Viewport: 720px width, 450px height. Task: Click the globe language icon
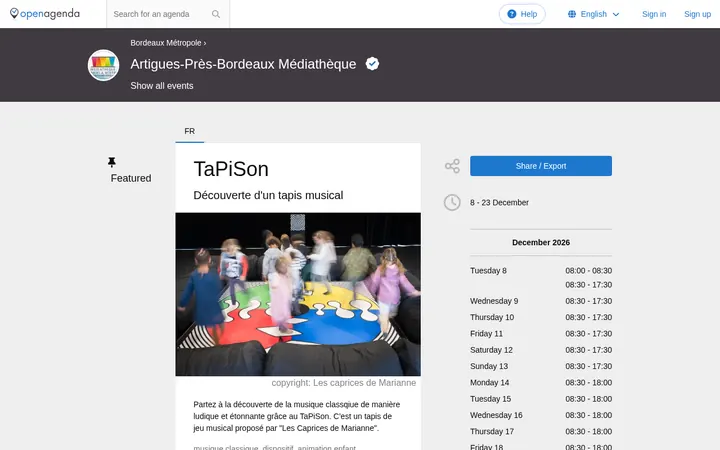point(572,14)
